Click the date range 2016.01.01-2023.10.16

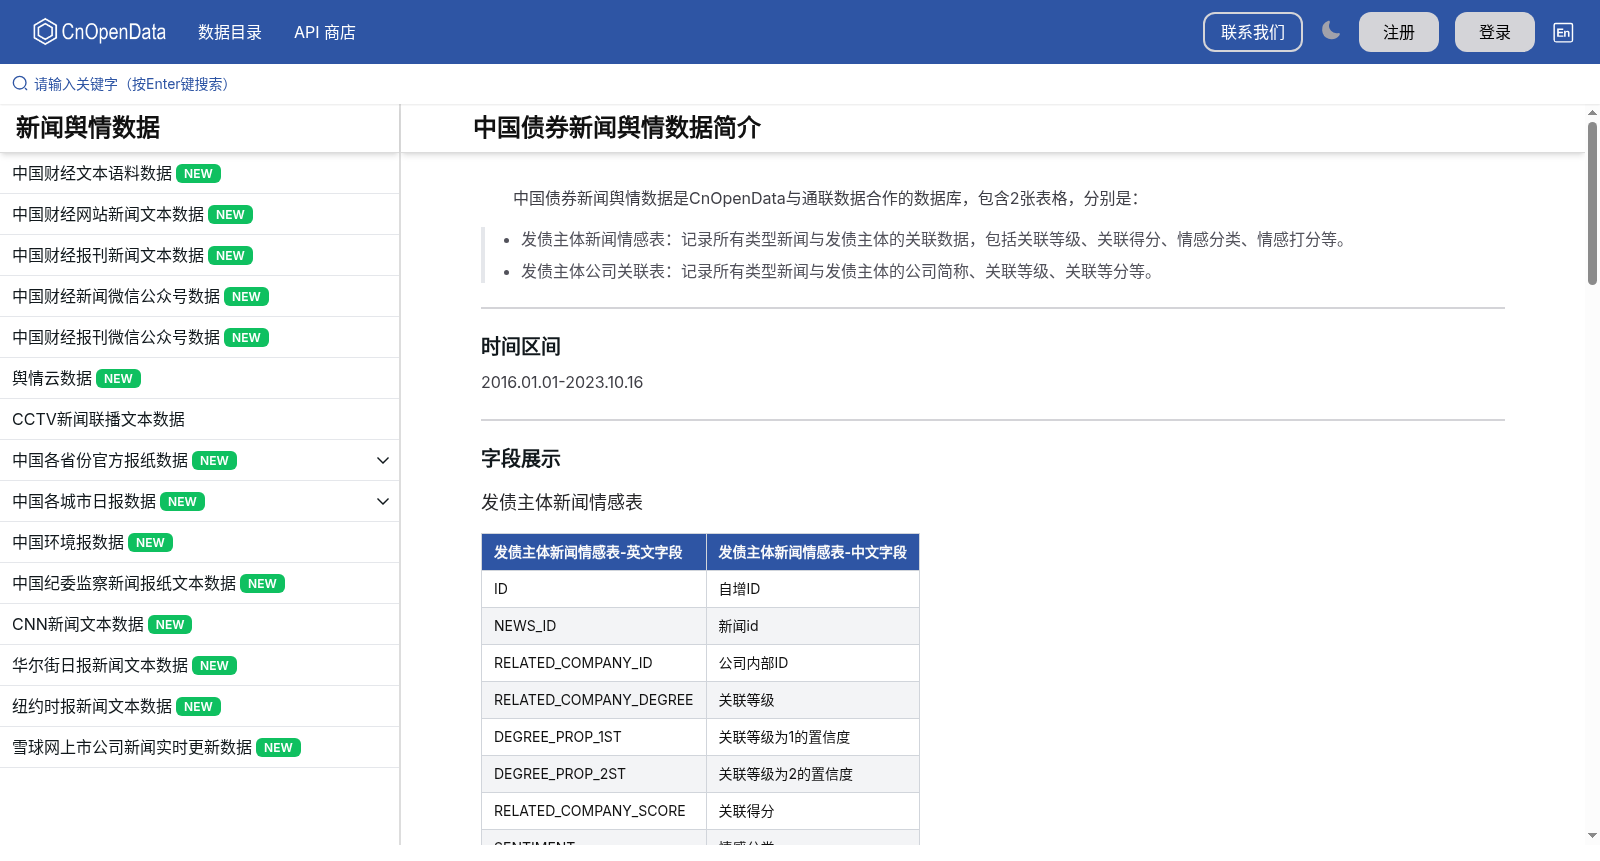click(x=562, y=382)
